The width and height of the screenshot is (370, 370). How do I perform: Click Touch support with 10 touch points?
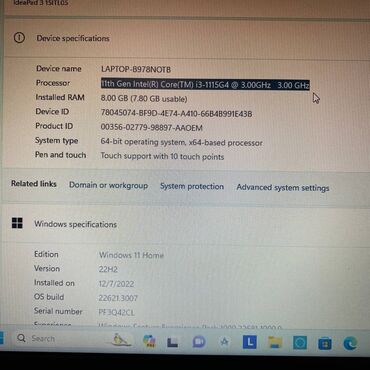click(162, 156)
